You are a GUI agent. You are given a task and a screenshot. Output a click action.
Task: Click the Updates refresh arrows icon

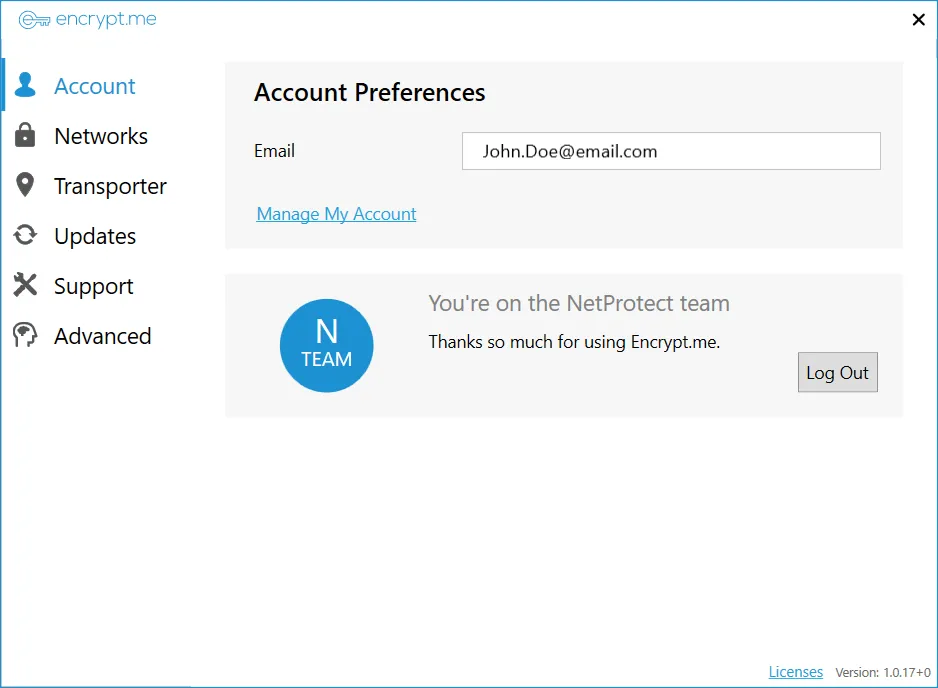pos(25,235)
